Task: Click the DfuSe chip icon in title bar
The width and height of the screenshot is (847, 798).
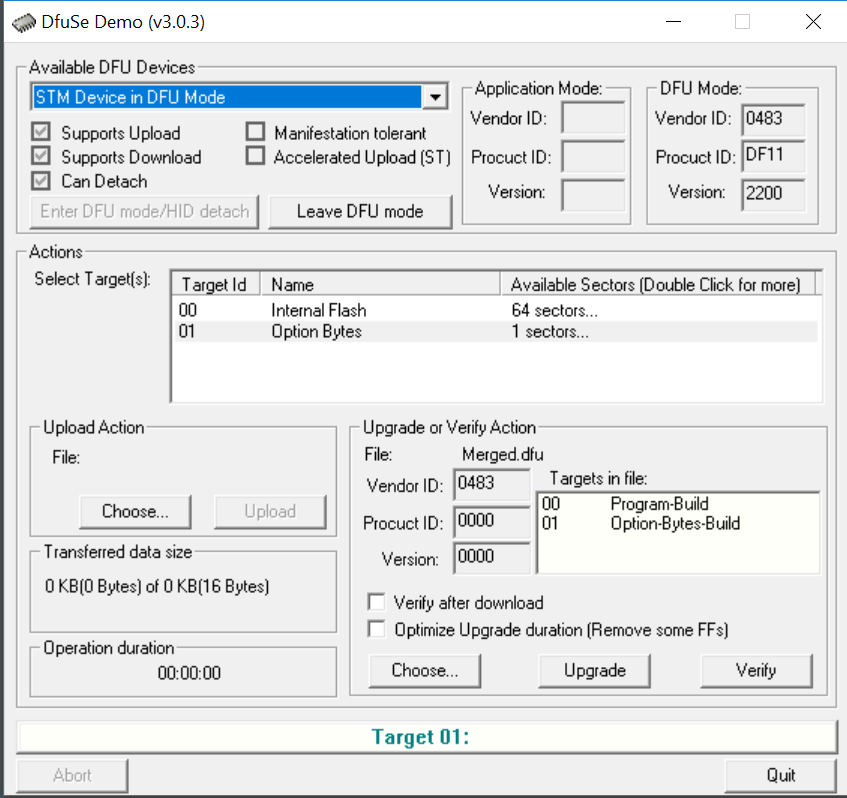Action: (24, 23)
